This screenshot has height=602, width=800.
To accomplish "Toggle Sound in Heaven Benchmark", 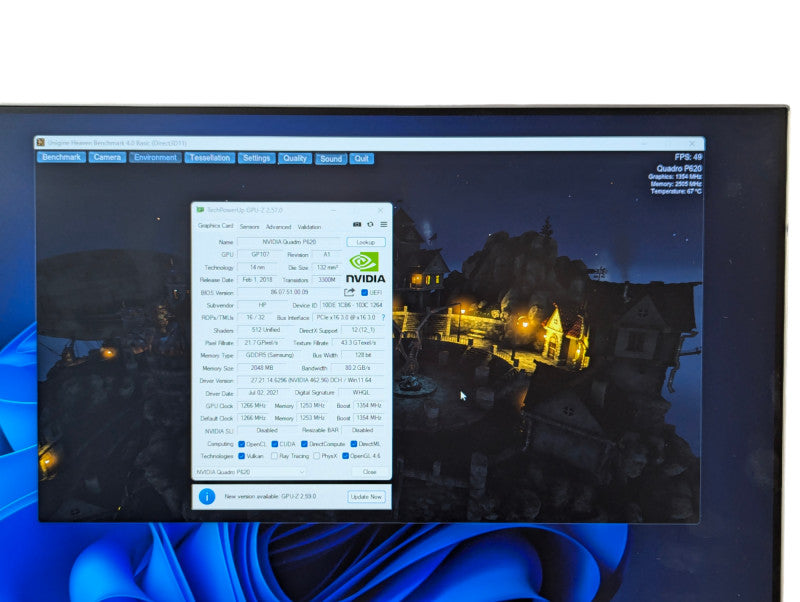I will [331, 159].
